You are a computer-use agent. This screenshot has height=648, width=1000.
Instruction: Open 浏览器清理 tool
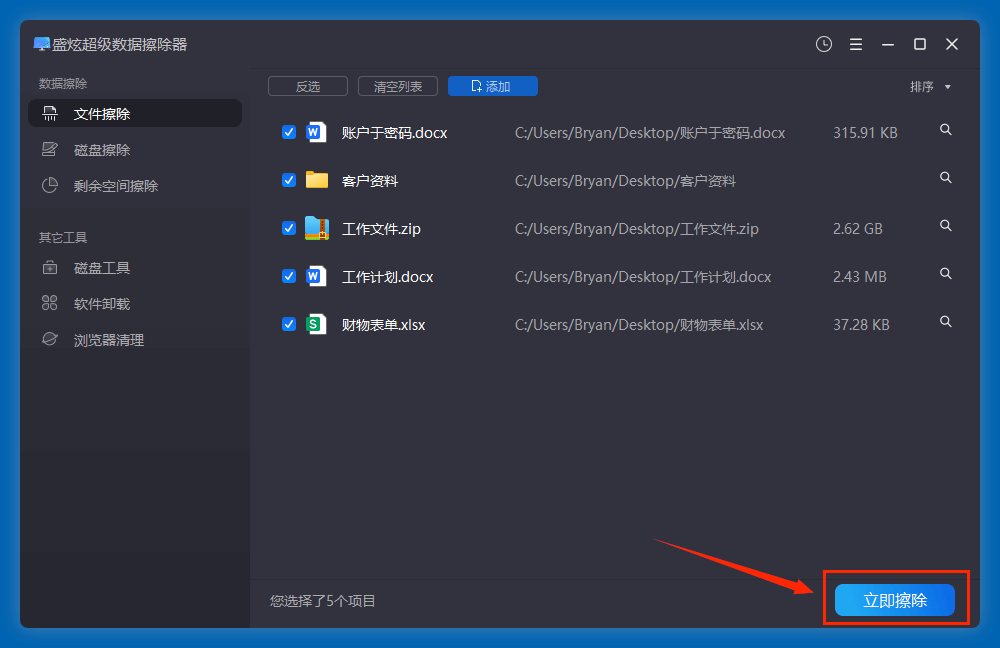[109, 340]
